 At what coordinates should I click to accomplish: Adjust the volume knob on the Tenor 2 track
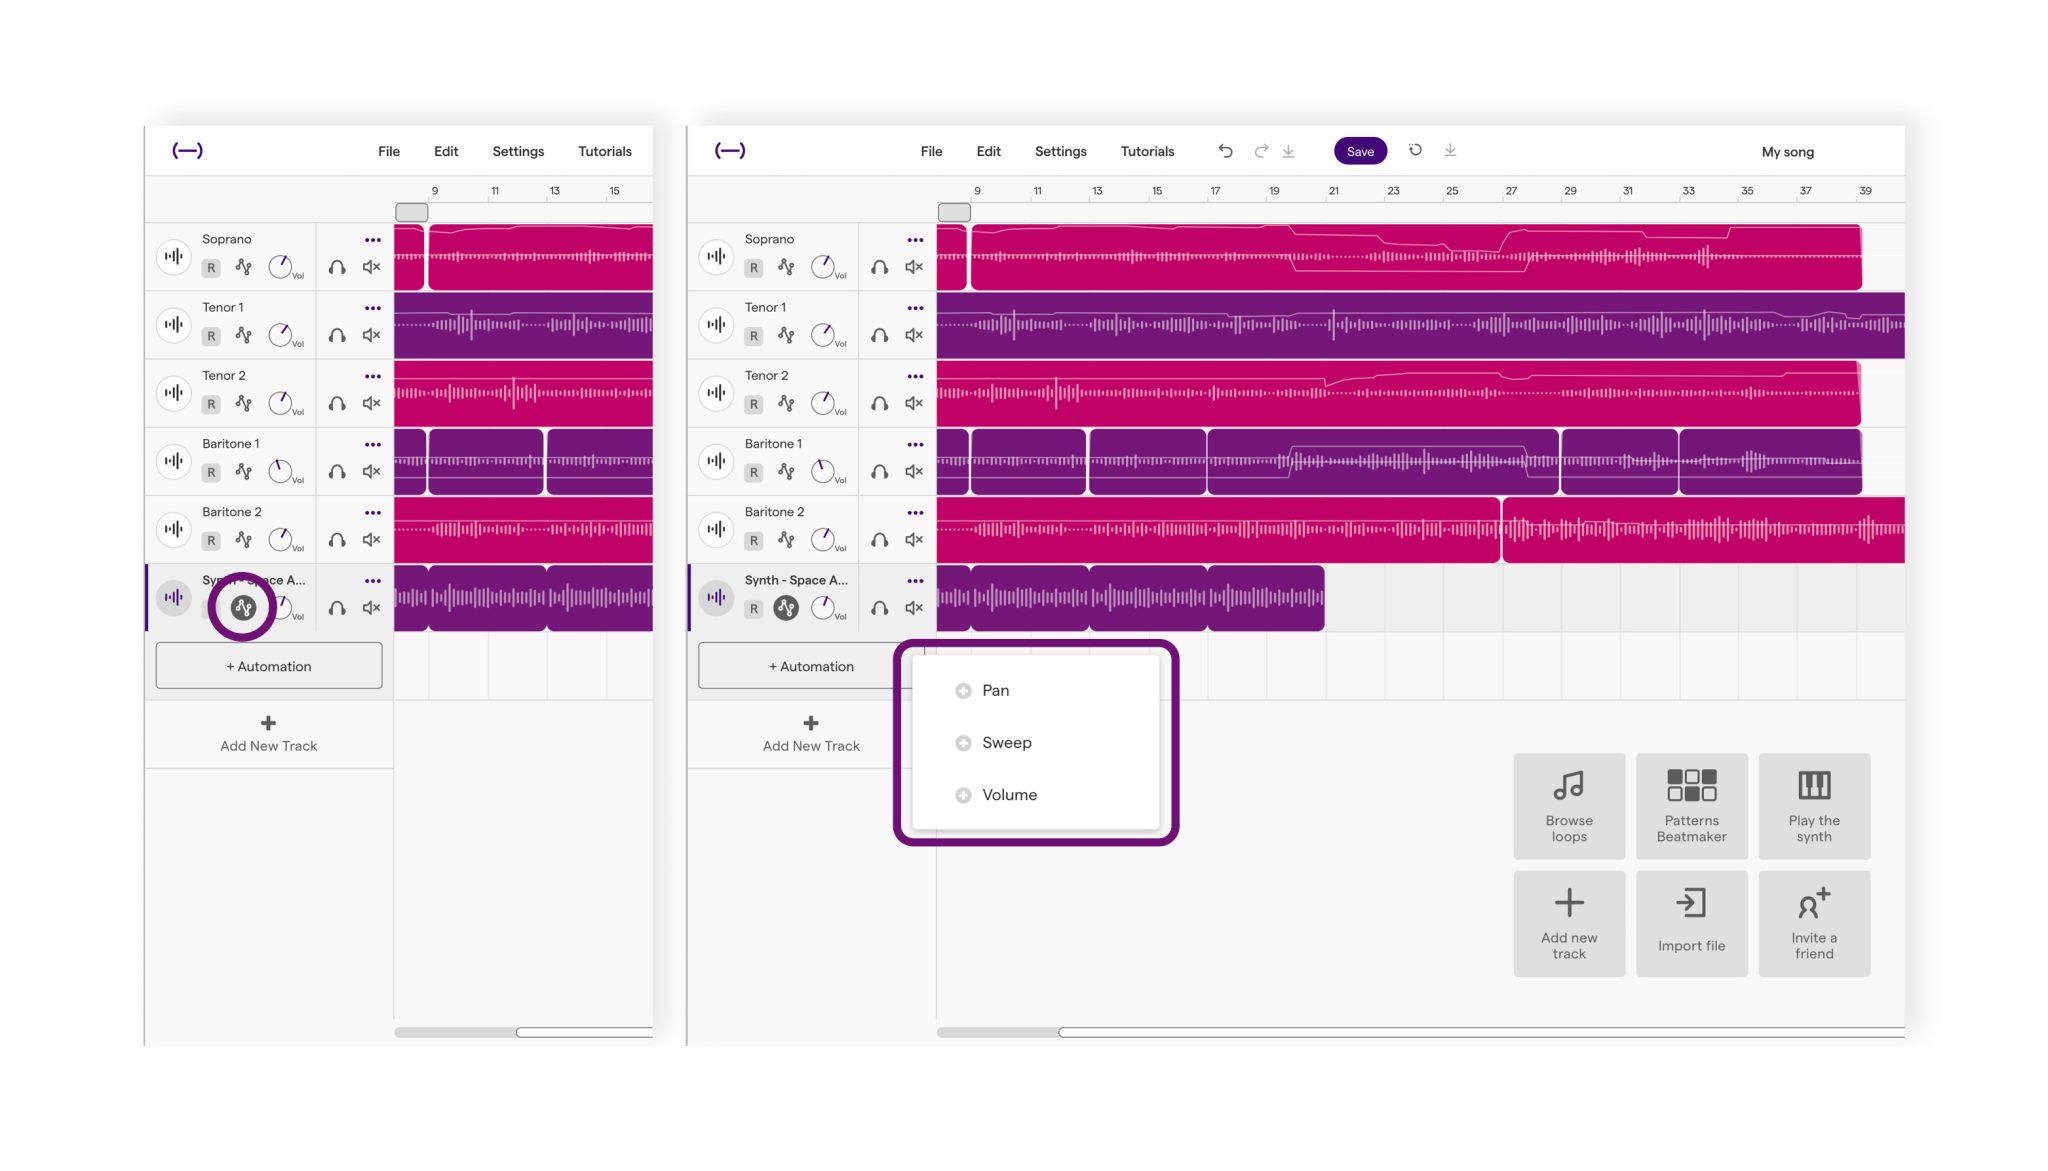[823, 403]
